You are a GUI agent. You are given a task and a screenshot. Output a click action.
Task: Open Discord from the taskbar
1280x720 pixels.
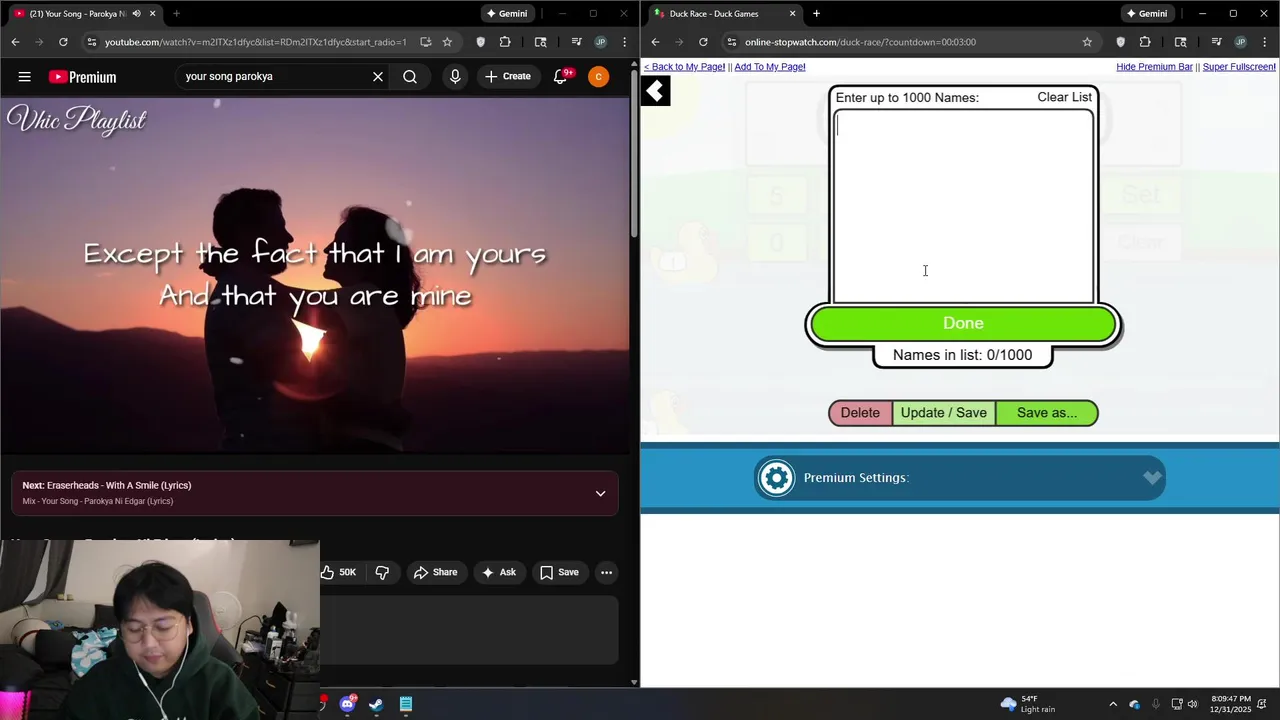pyautogui.click(x=347, y=704)
